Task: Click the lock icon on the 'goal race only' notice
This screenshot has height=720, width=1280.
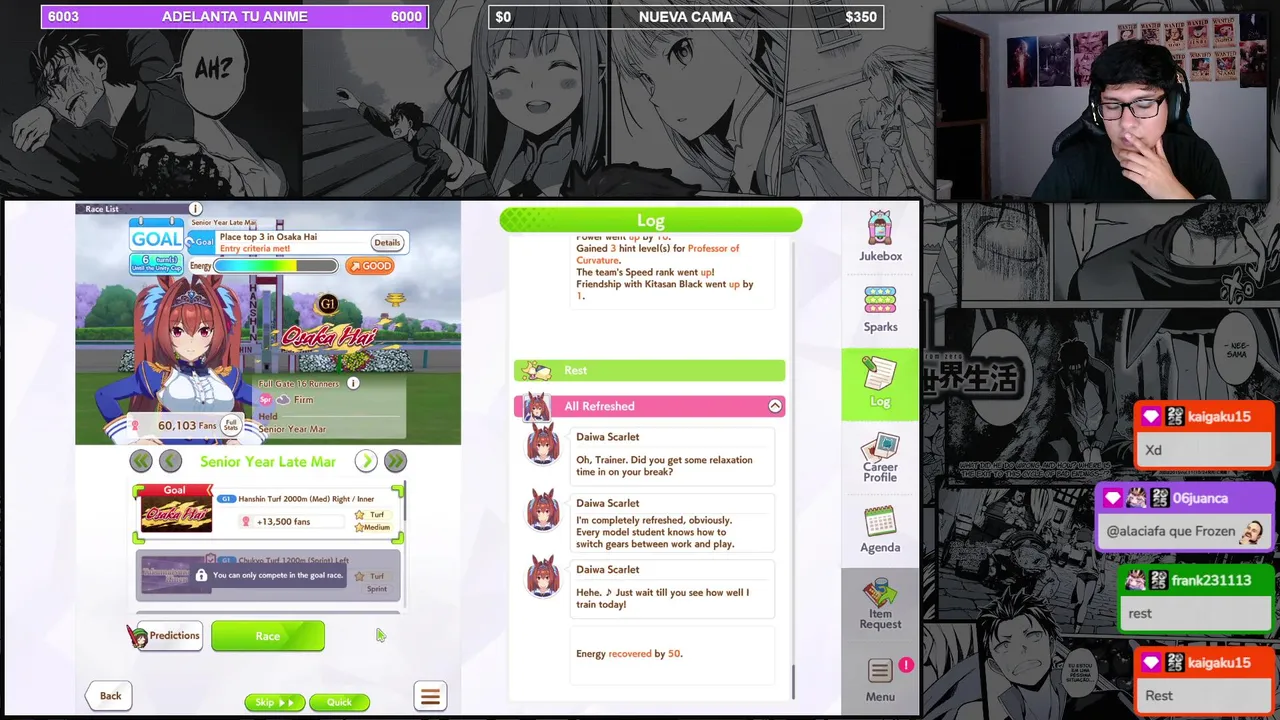Action: click(201, 575)
